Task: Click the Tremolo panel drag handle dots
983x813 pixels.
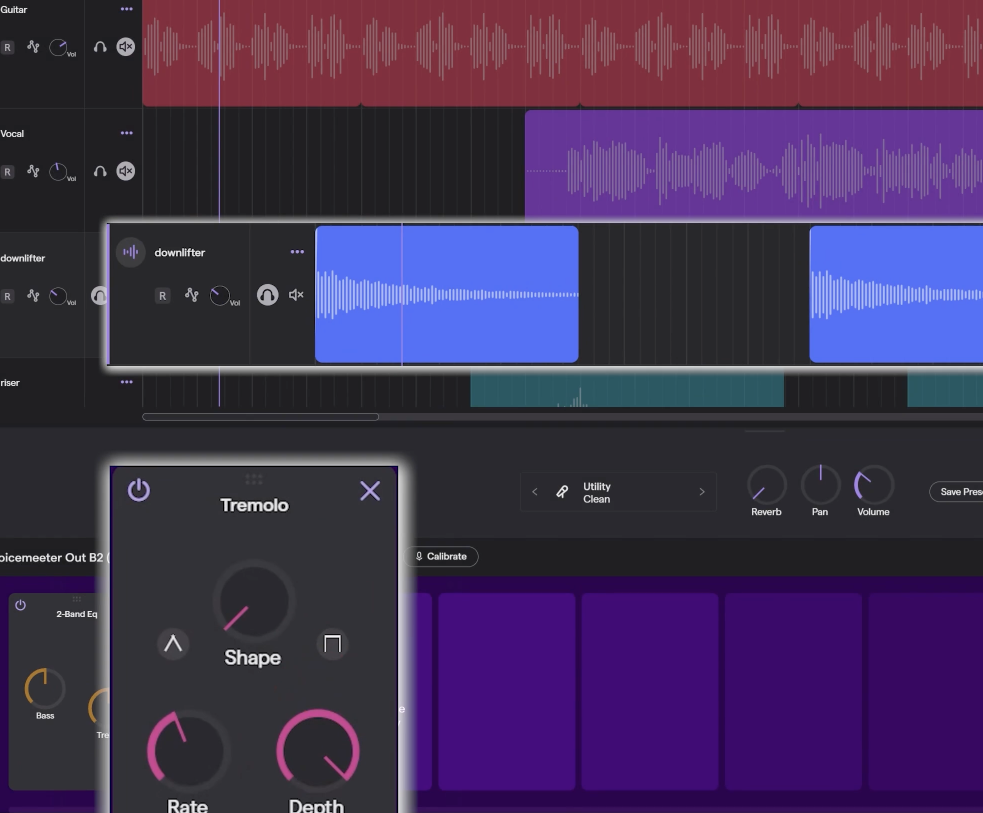Action: [x=254, y=480]
